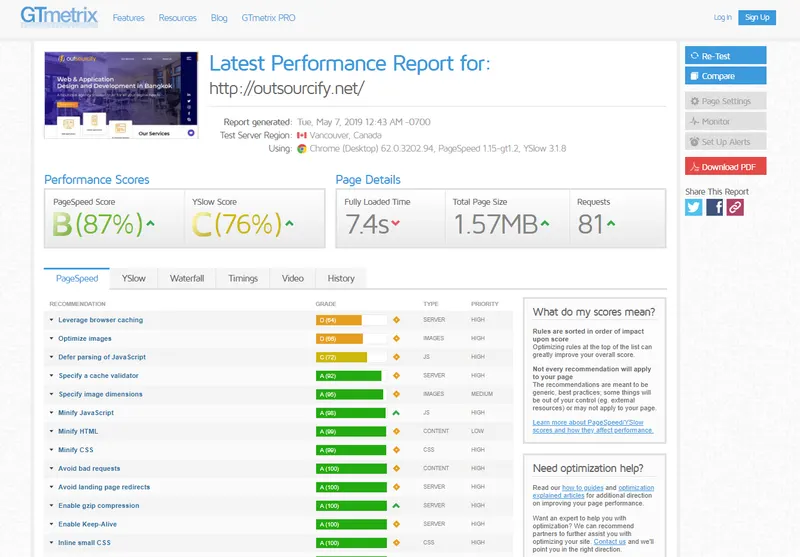Click the Re-Test button
The width and height of the screenshot is (800, 557).
[x=726, y=56]
